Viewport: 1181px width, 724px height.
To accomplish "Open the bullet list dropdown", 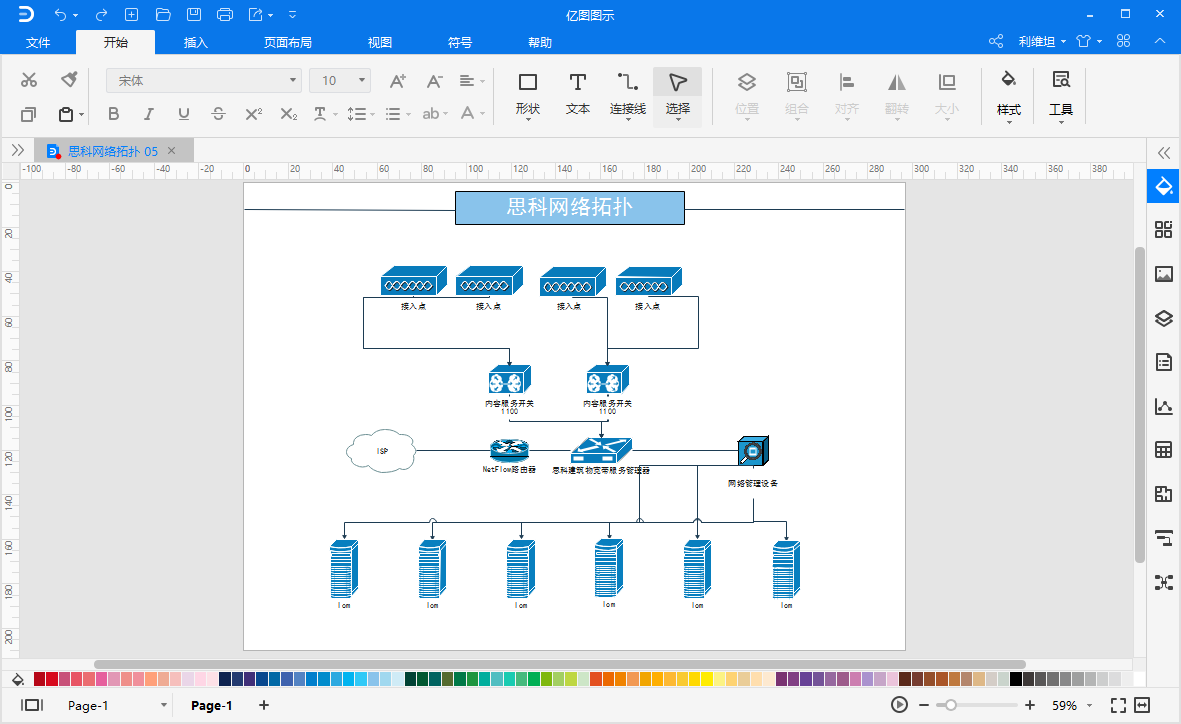I will click(x=398, y=114).
